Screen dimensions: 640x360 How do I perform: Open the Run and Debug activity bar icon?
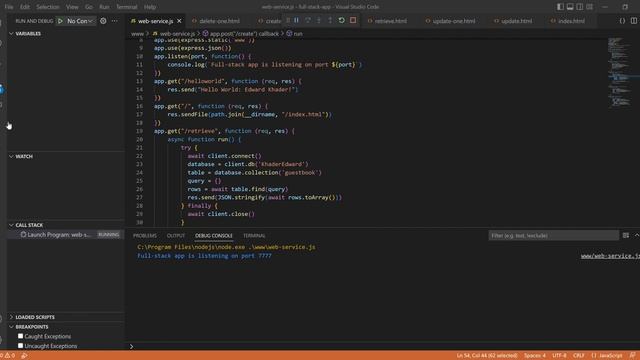point(2,89)
